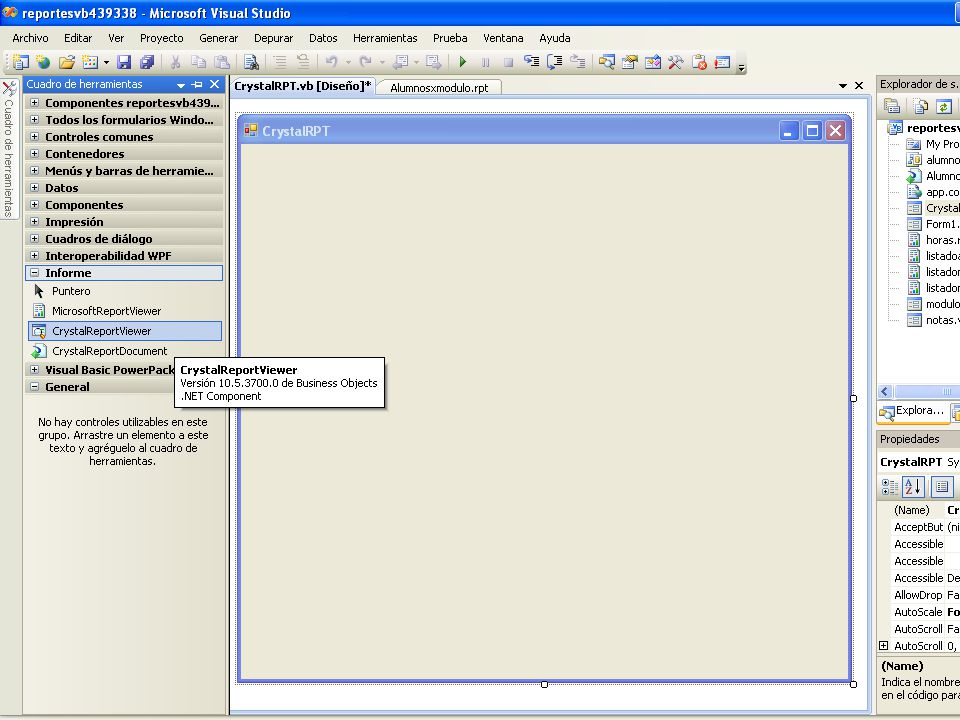Click the Undo arrow icon

tap(332, 62)
